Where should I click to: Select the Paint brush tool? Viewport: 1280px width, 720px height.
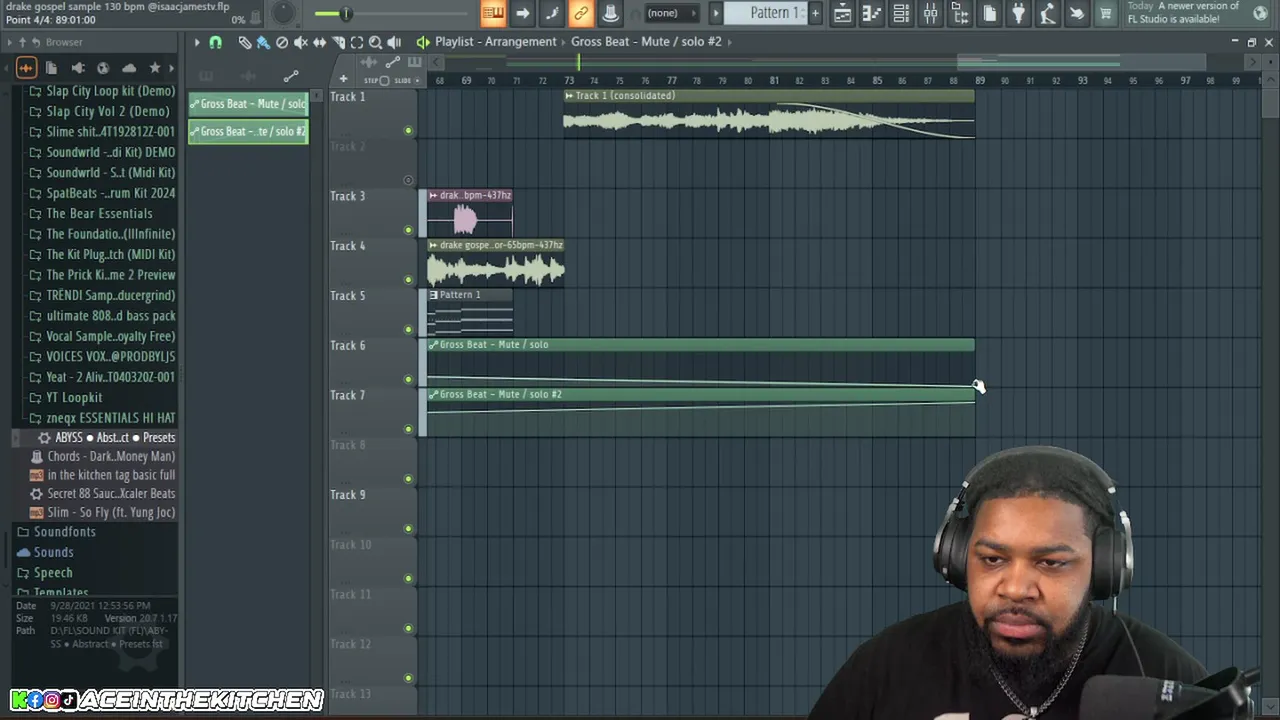263,42
